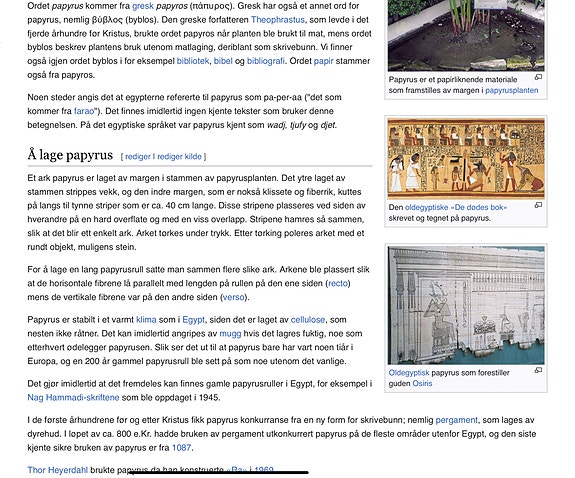Click enlarge icon beside De dødes bok caption
Image resolution: width=575 pixels, height=478 pixels.
(538, 205)
